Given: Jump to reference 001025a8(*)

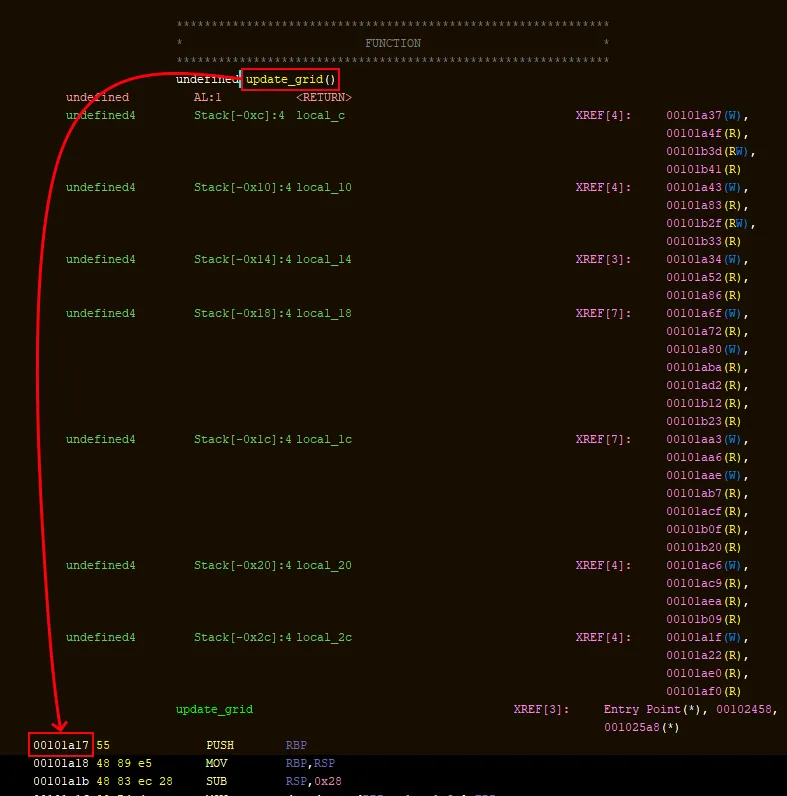Looking at the screenshot, I should point(641,727).
